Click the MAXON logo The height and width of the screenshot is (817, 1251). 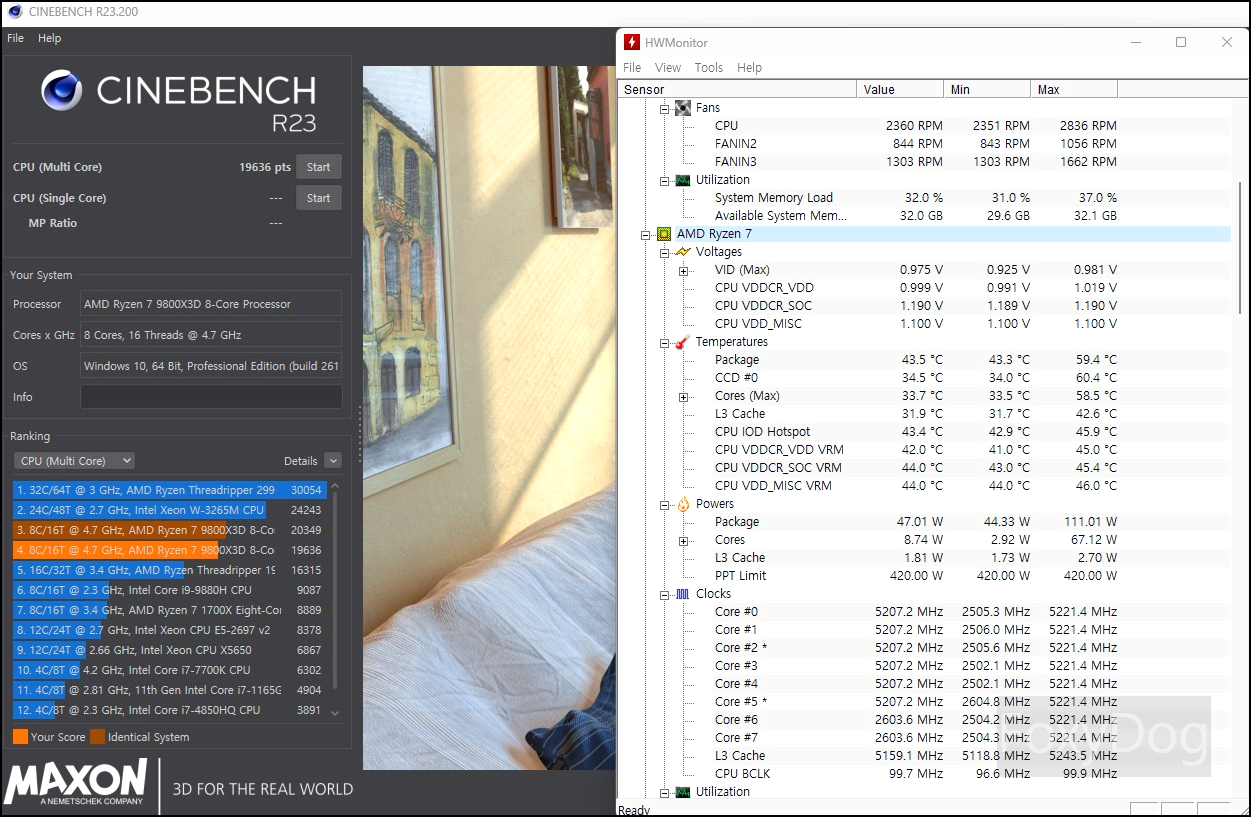coord(75,781)
